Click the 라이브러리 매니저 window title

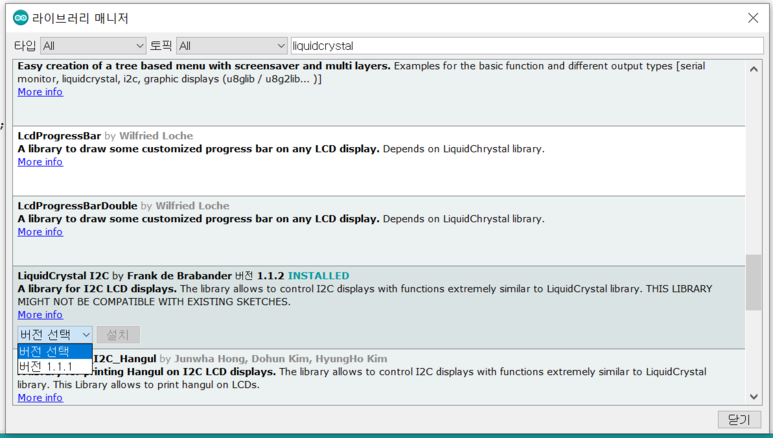[80, 18]
